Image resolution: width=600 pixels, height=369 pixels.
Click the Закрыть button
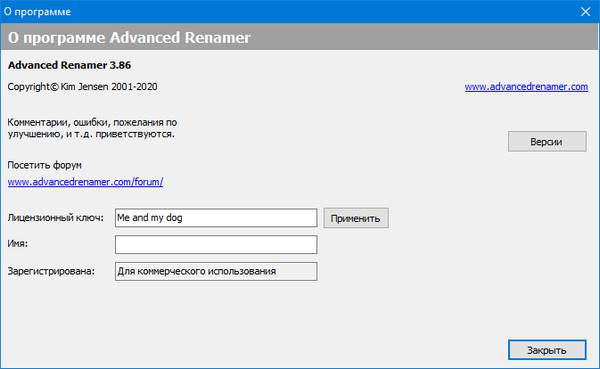tap(547, 350)
